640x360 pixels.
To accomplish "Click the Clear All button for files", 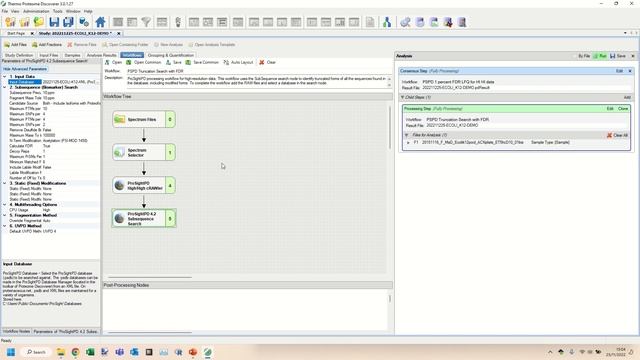I will pyautogui.click(x=617, y=135).
